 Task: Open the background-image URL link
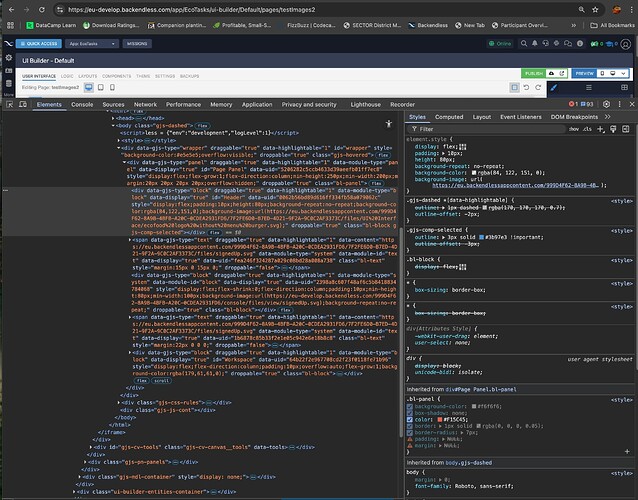(517, 185)
